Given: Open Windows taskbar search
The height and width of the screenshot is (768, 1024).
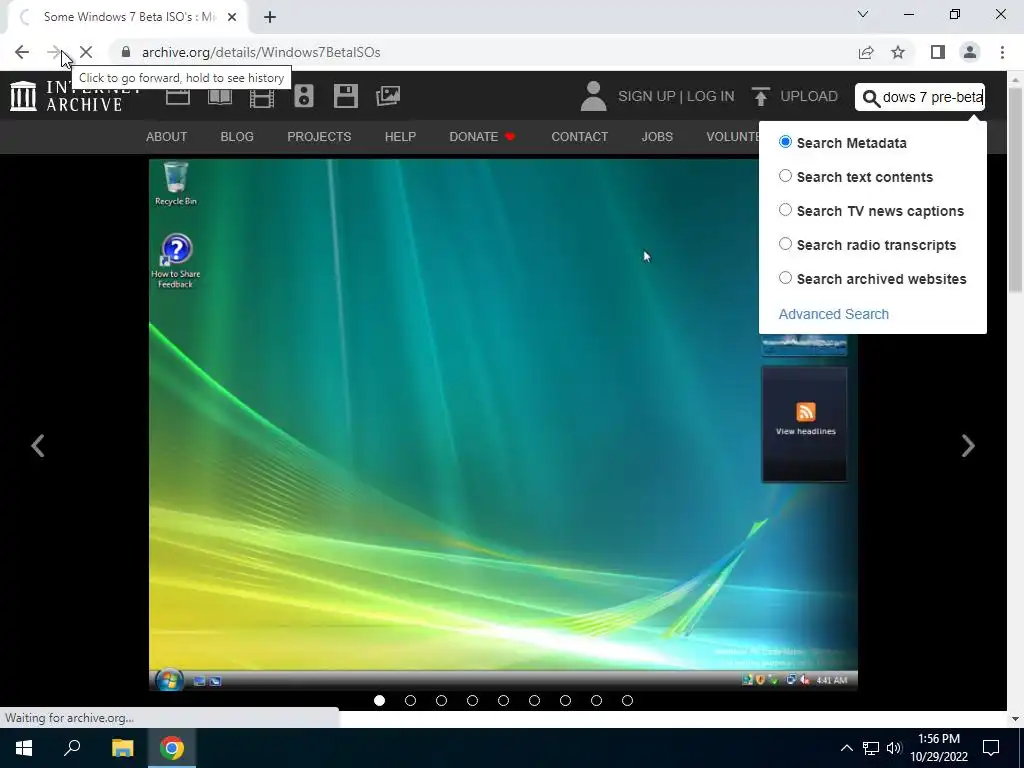Looking at the screenshot, I should [x=72, y=748].
